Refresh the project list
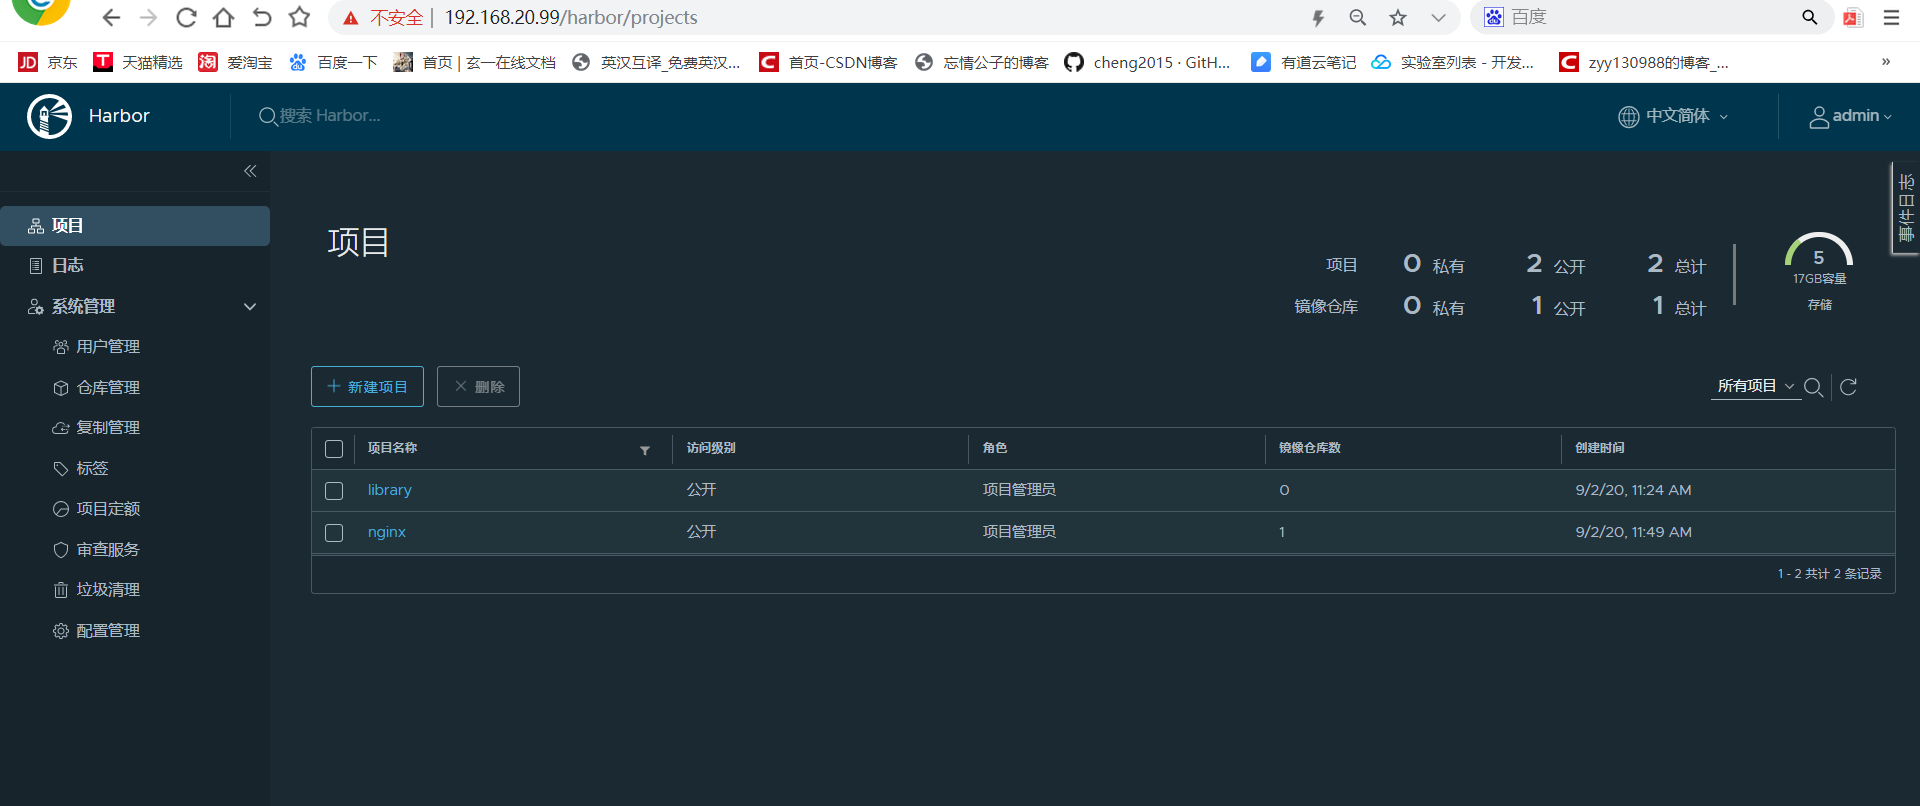 click(x=1848, y=387)
